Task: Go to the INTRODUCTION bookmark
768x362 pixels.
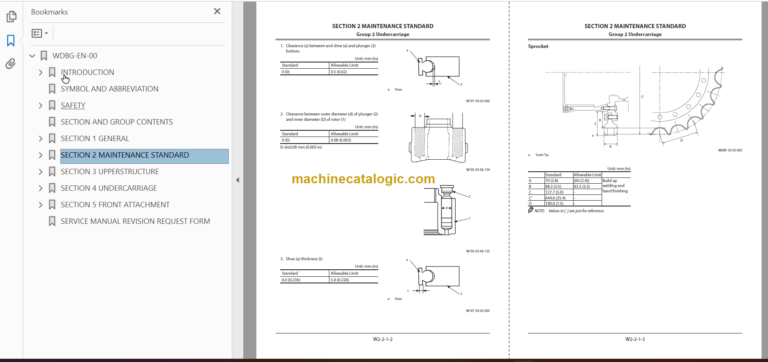Action: point(87,72)
